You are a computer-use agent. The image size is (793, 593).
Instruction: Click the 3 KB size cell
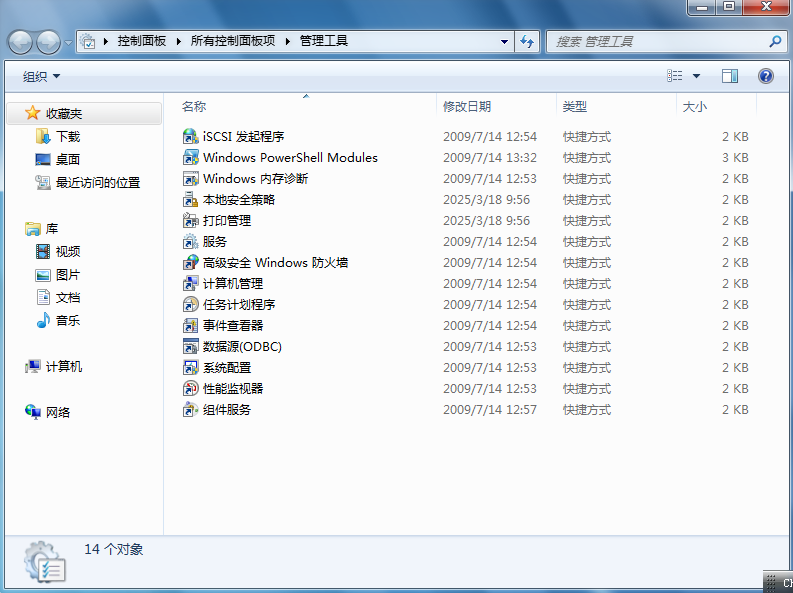[735, 158]
